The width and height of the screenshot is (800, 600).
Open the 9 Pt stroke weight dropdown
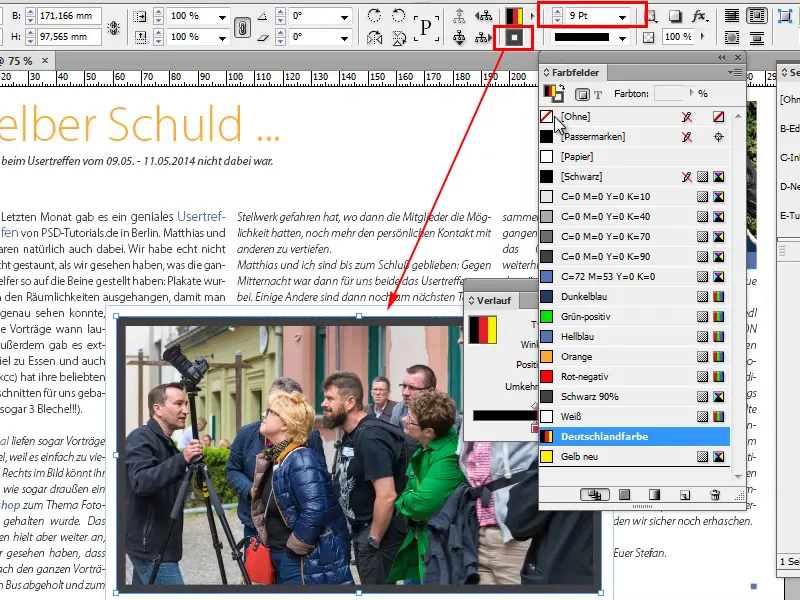[624, 18]
